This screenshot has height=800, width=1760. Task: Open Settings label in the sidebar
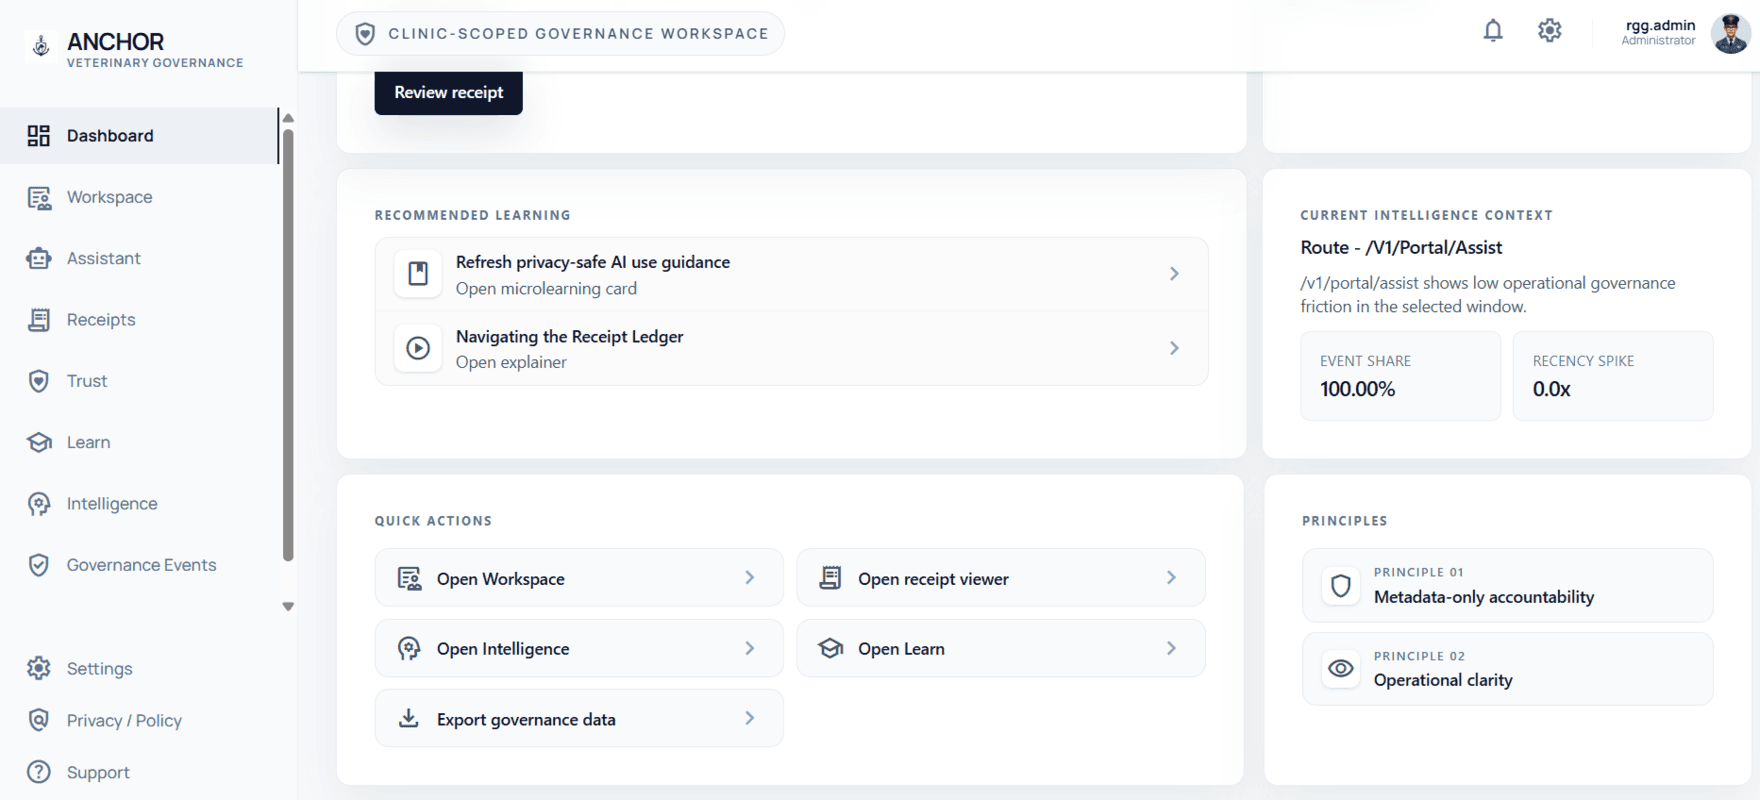coord(100,669)
